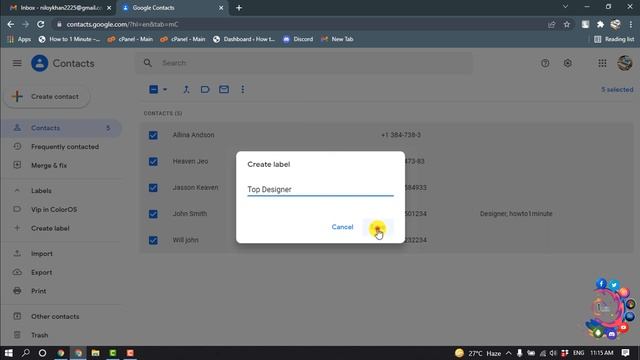Click the 27°C Haze weather widget

478,353
